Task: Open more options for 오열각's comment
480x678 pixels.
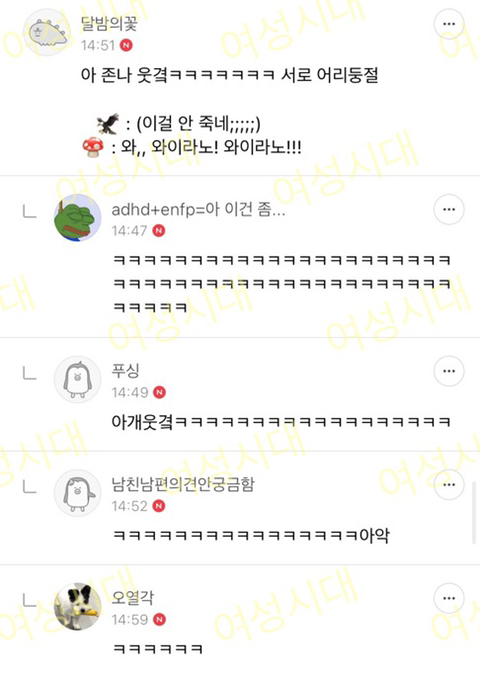Action: click(449, 598)
